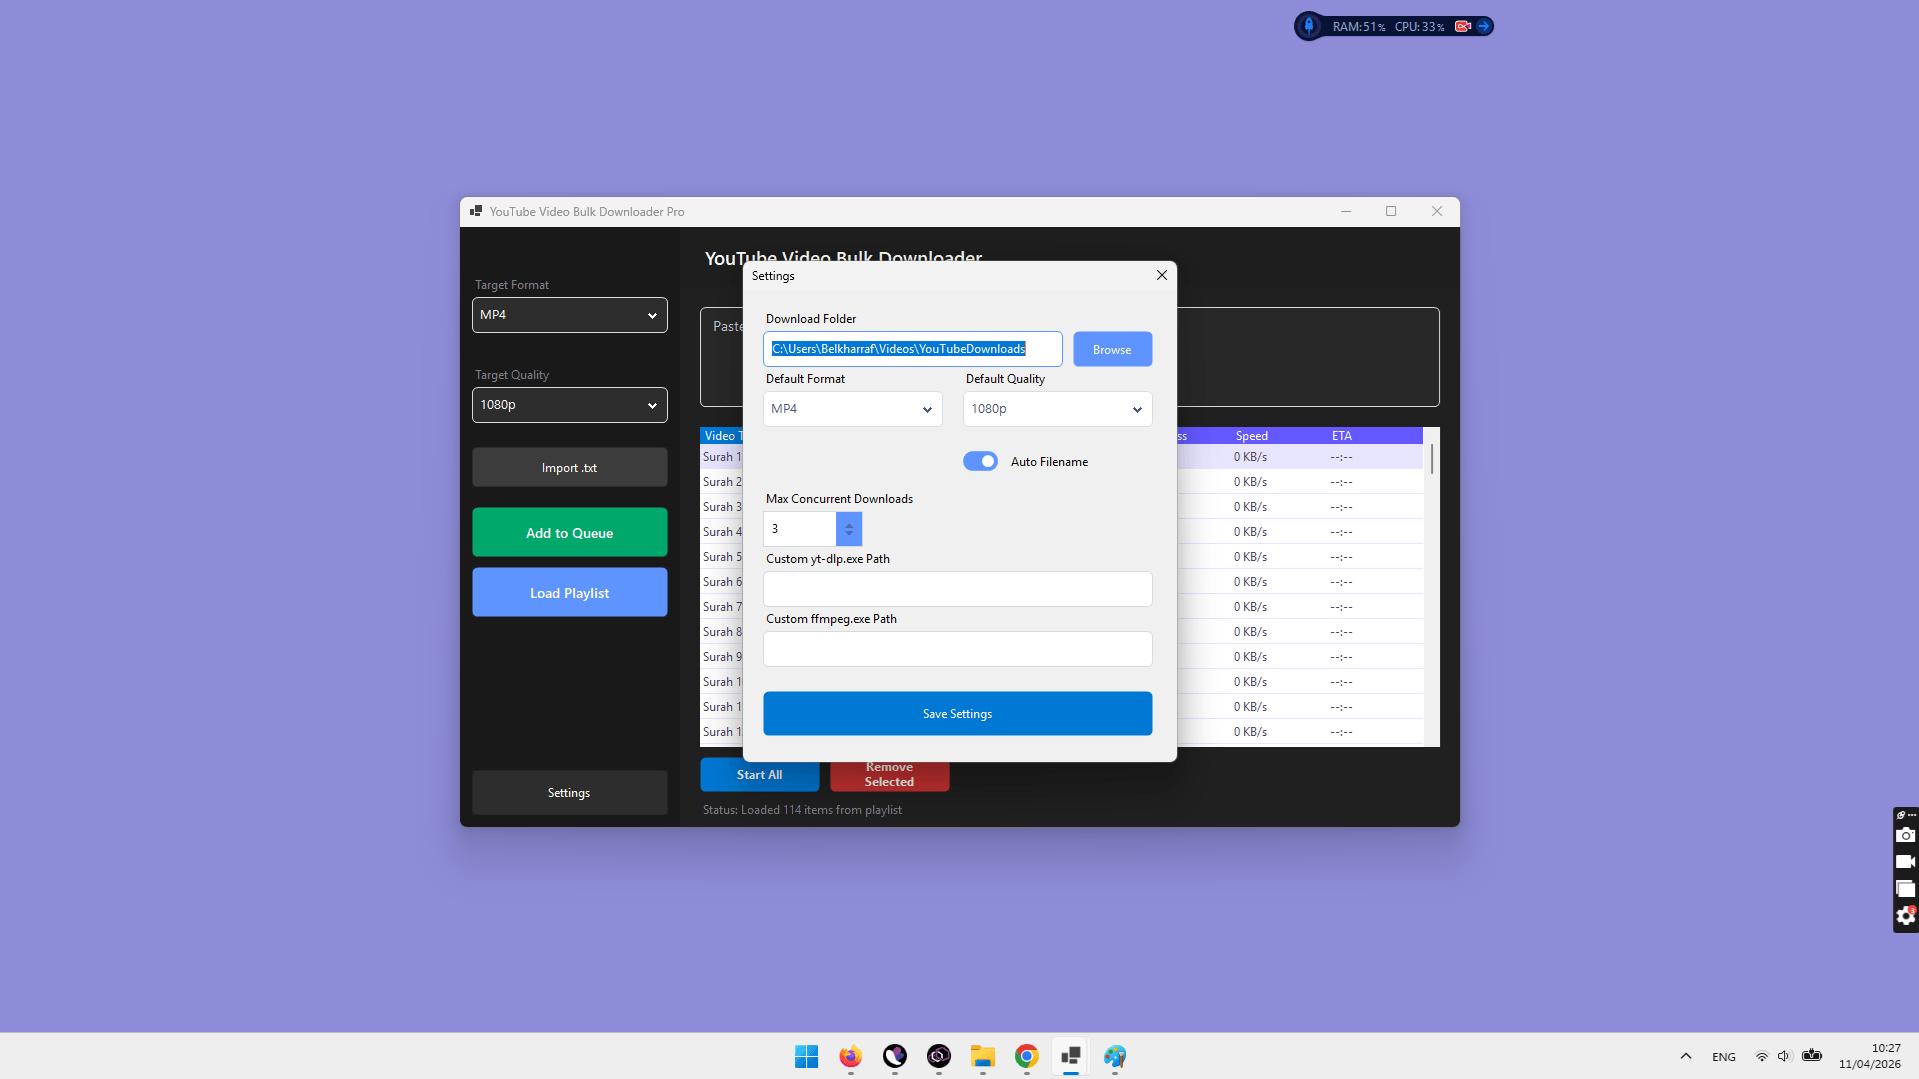Click the Custom yt-dlp.exe Path field
The image size is (1919, 1079).
click(x=957, y=589)
